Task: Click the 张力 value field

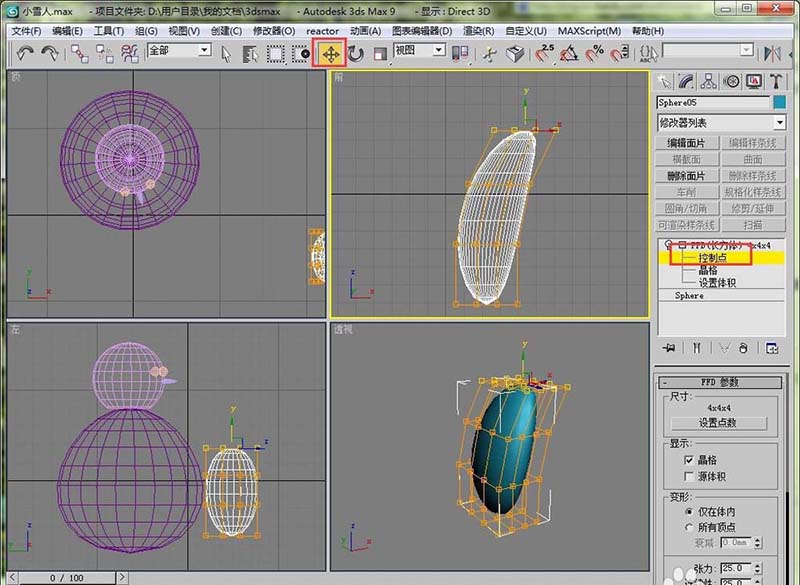Action: click(736, 568)
